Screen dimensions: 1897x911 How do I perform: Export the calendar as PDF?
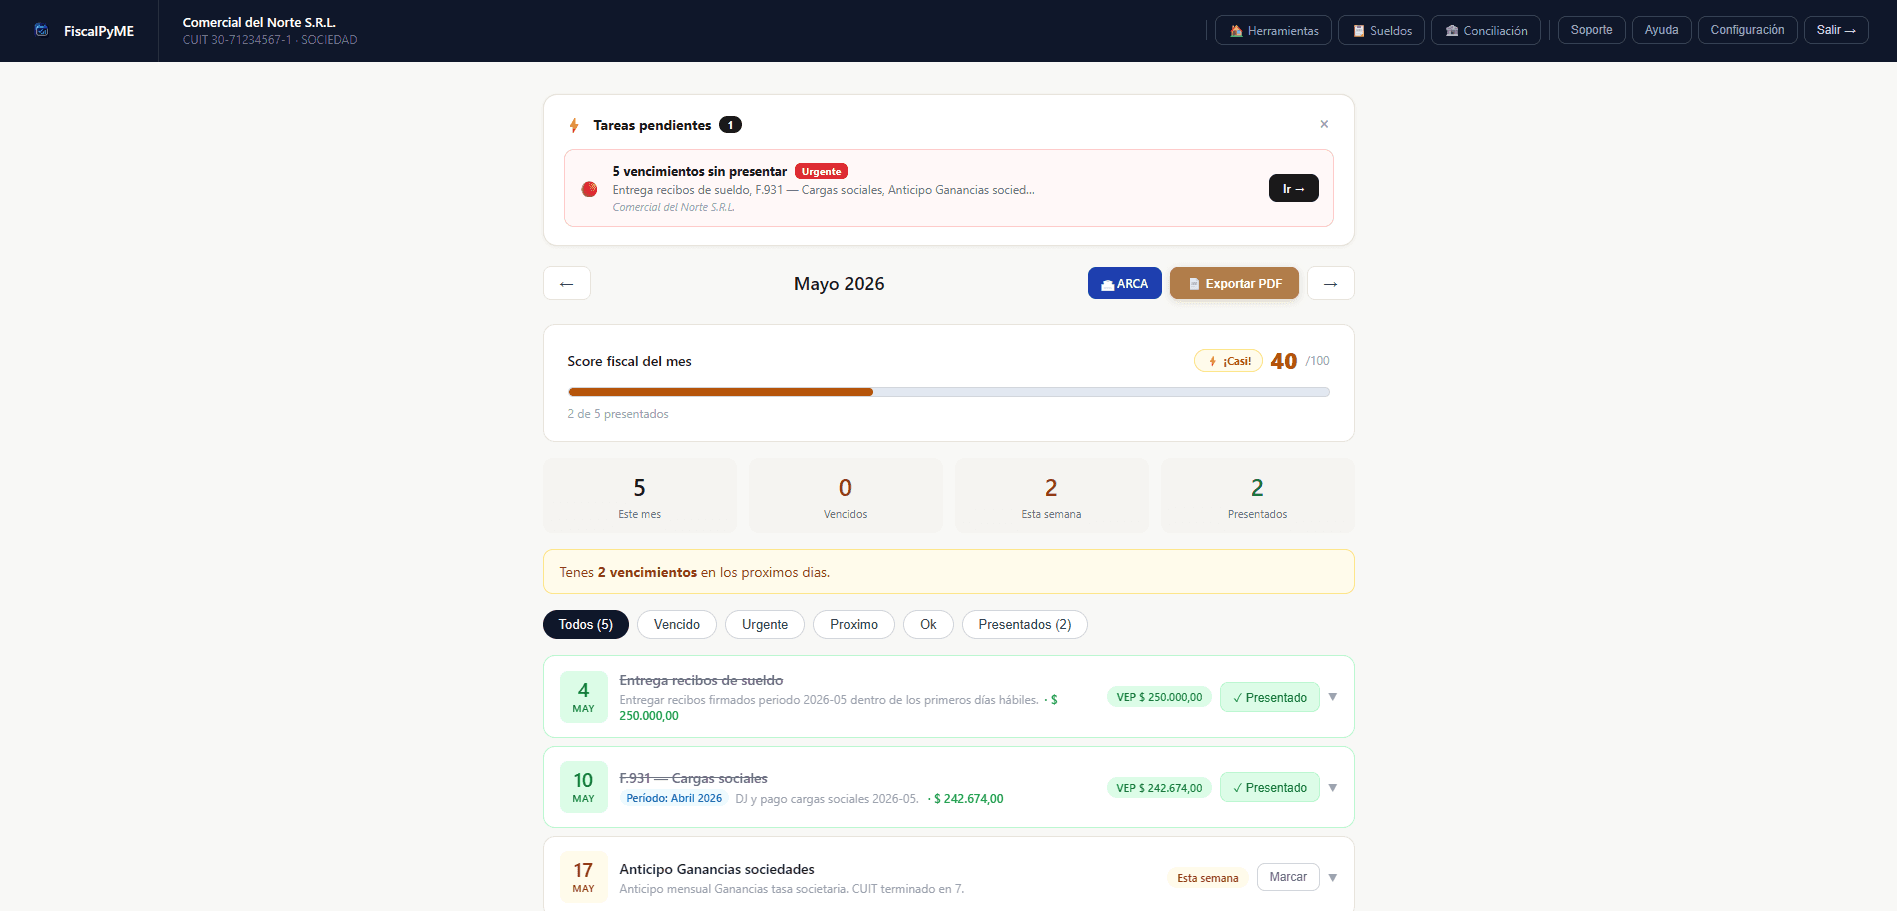[1234, 283]
